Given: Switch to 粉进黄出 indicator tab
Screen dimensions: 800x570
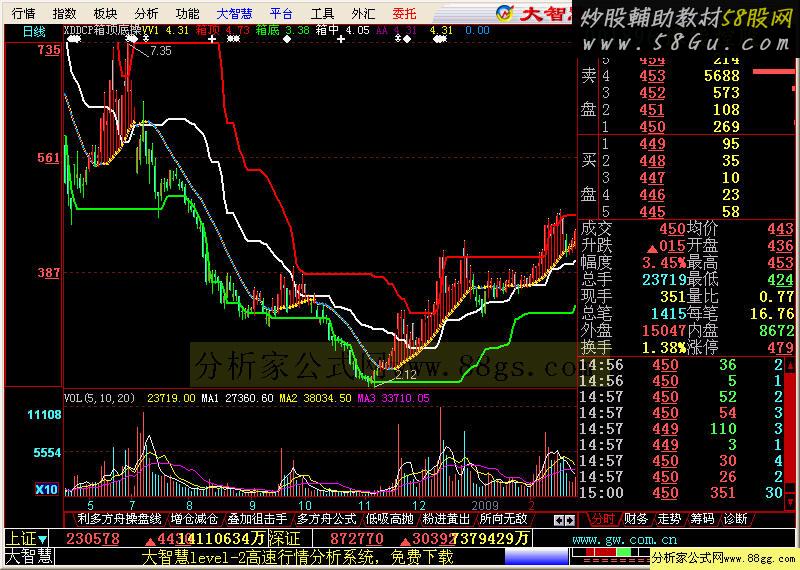Looking at the screenshot, I should tap(446, 519).
